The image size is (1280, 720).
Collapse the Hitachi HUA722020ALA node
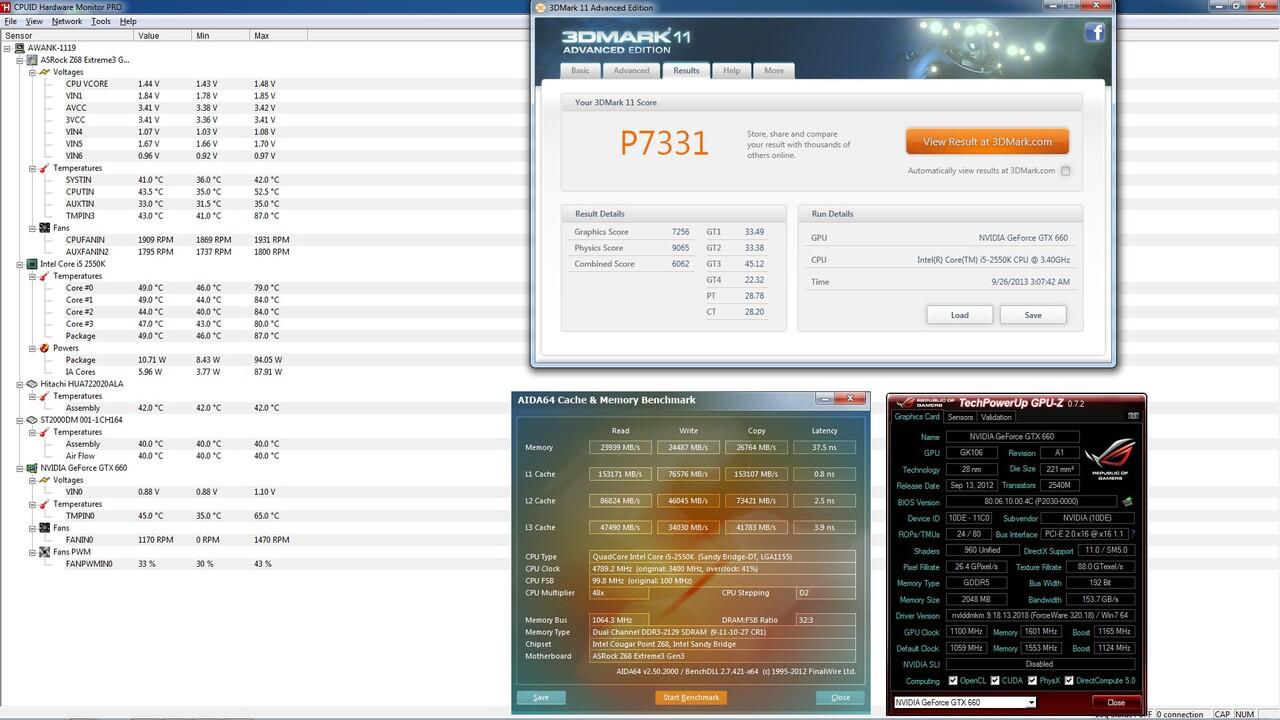20,384
